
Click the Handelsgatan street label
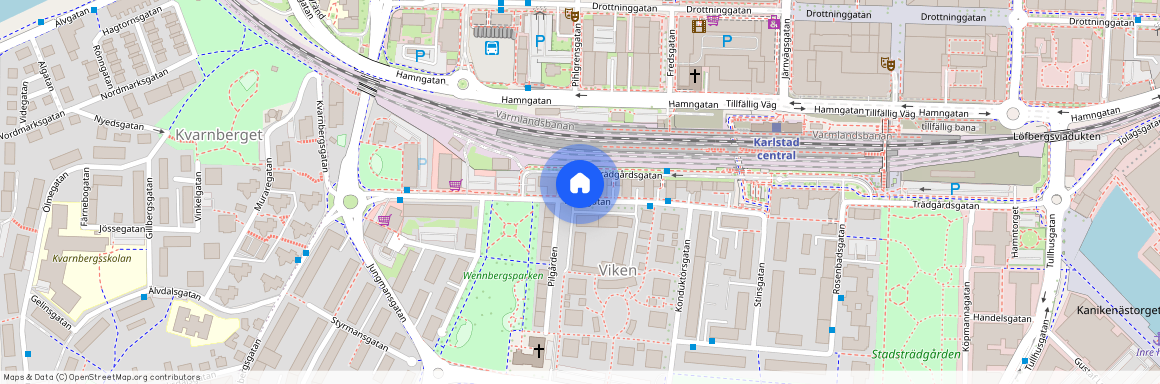[1002, 318]
